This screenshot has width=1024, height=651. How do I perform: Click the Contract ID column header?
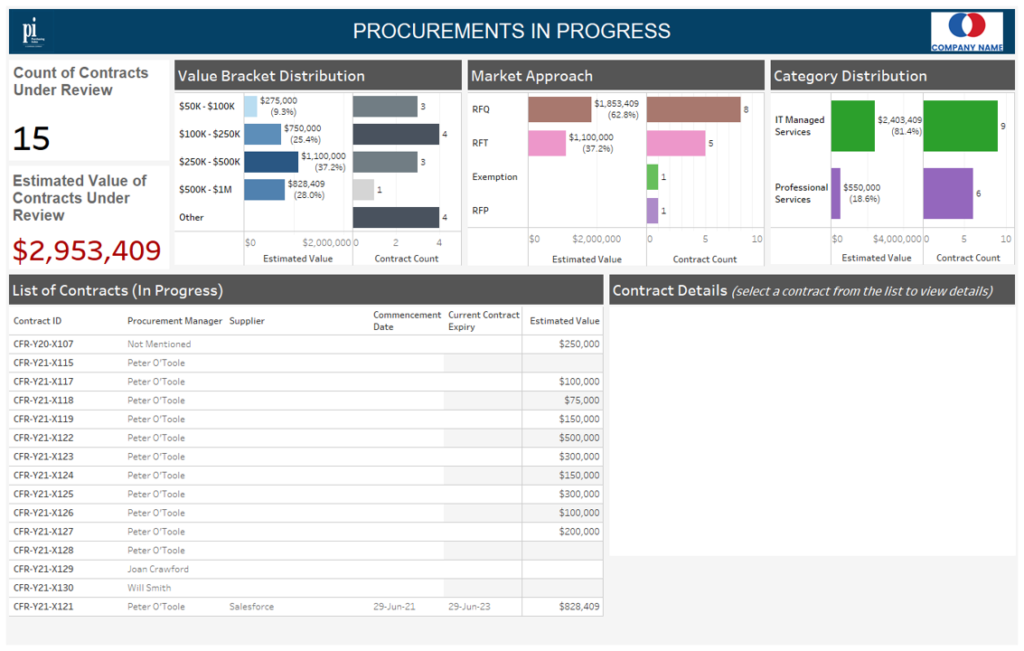(x=37, y=320)
